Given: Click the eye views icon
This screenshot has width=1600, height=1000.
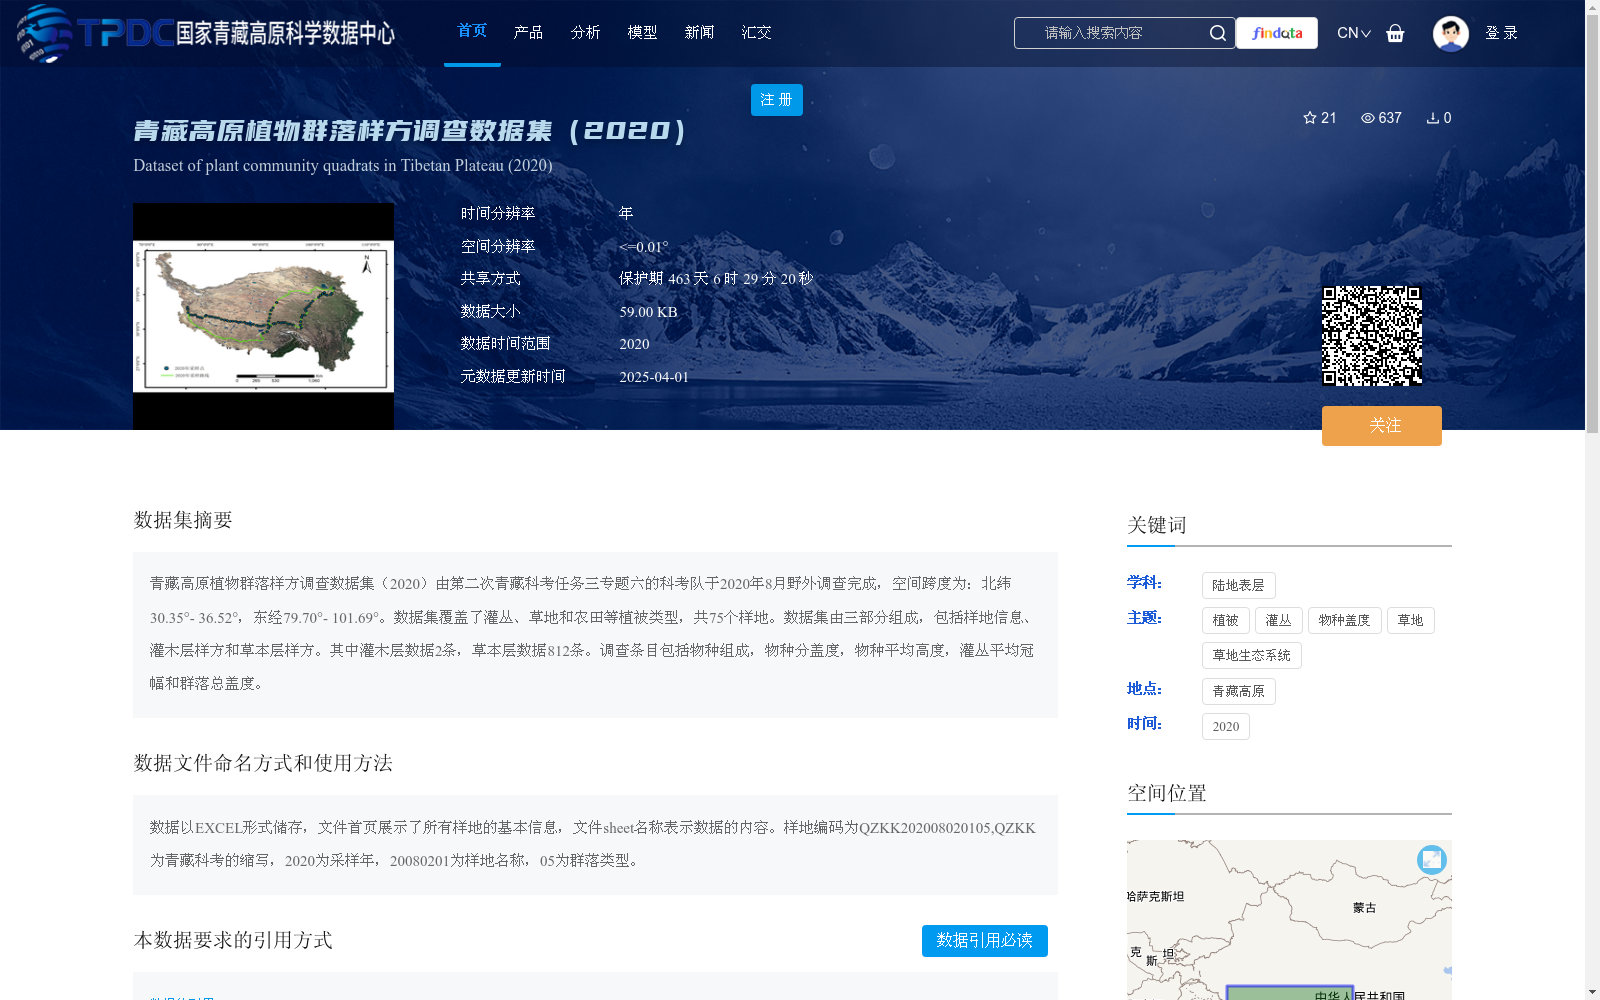Looking at the screenshot, I should coord(1368,118).
